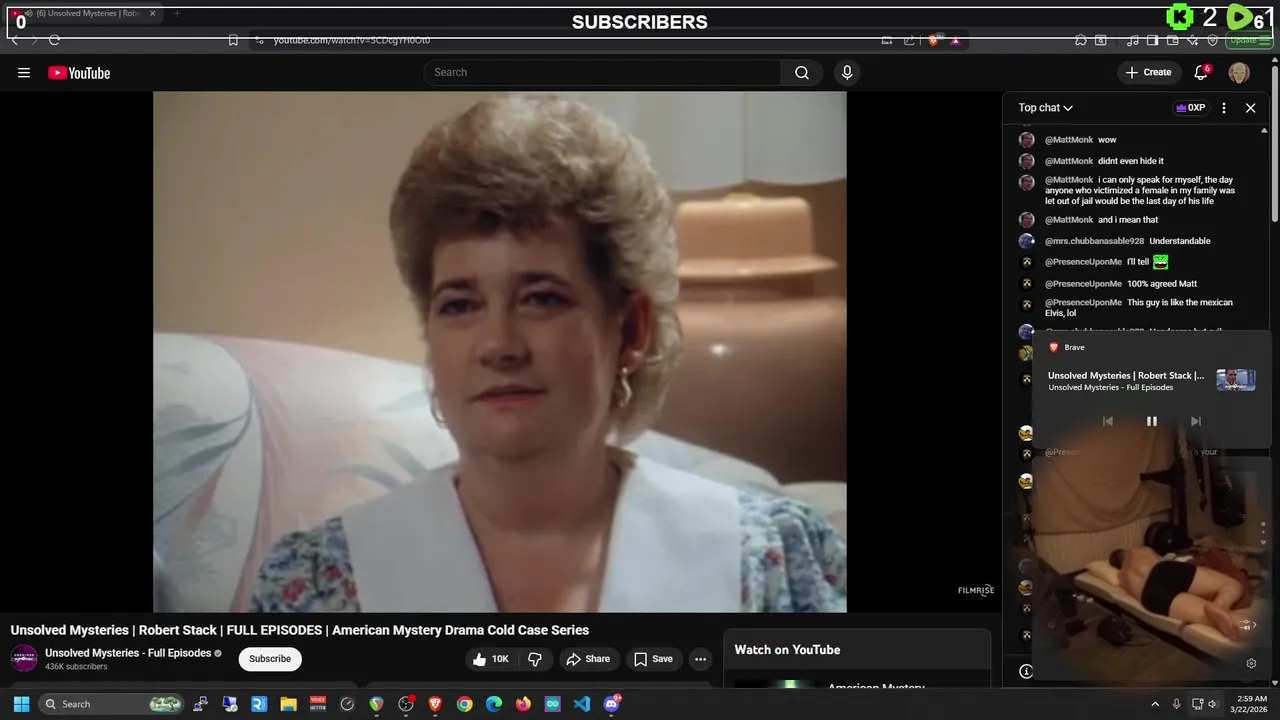
Task: Open Brave Shields lion icon
Action: click(934, 40)
